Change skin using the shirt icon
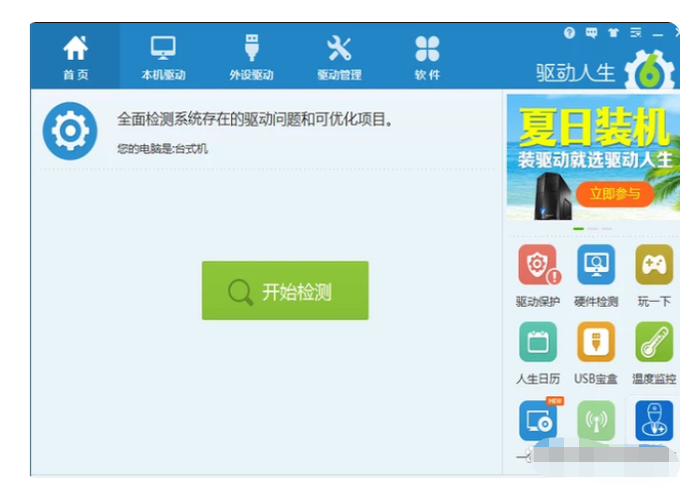Viewport: 699px width, 496px height. [613, 33]
